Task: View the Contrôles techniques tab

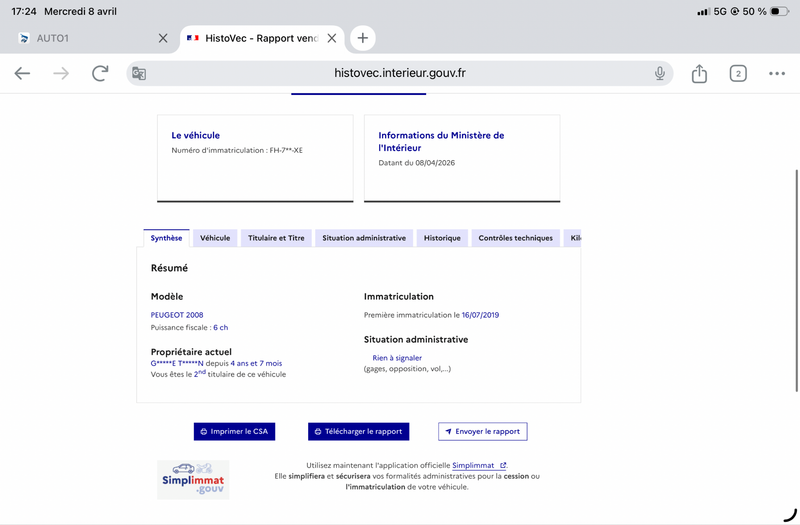Action: click(515, 238)
